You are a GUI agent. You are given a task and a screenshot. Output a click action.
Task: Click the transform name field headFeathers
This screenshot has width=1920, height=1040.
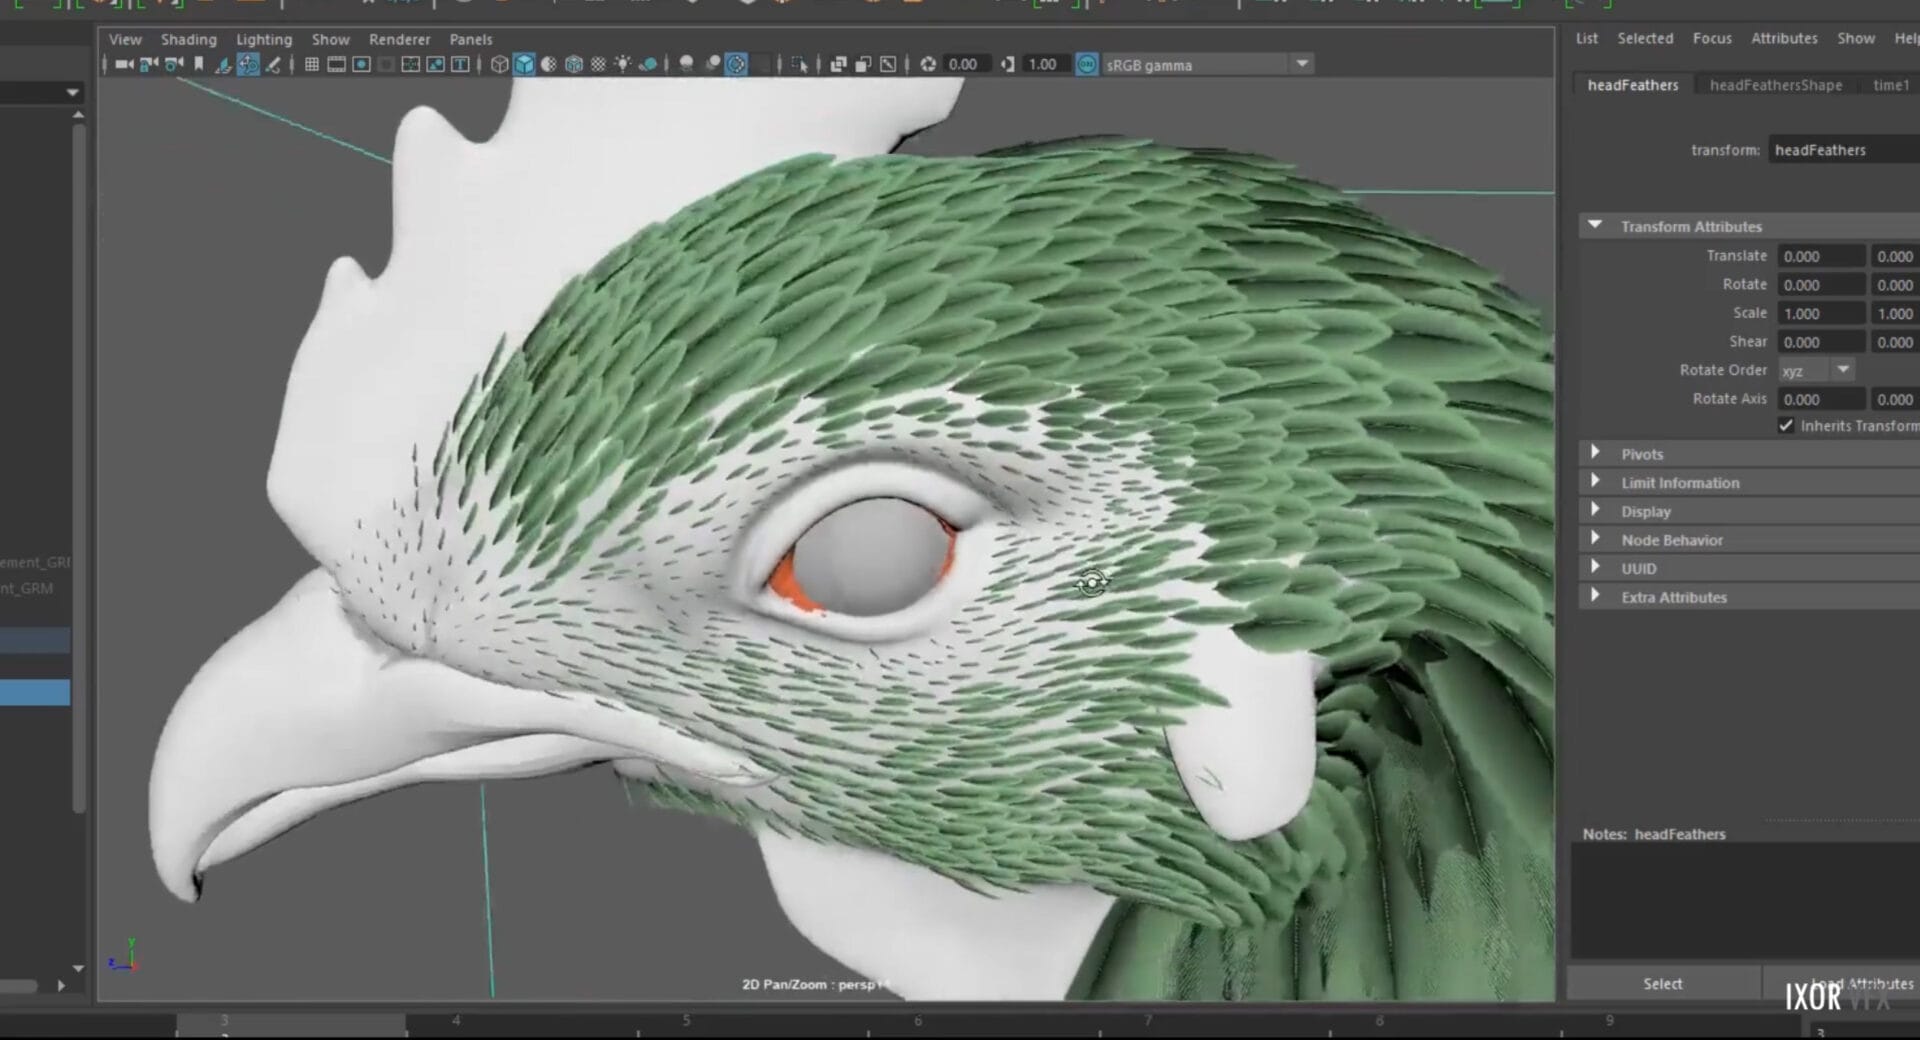coord(1844,150)
